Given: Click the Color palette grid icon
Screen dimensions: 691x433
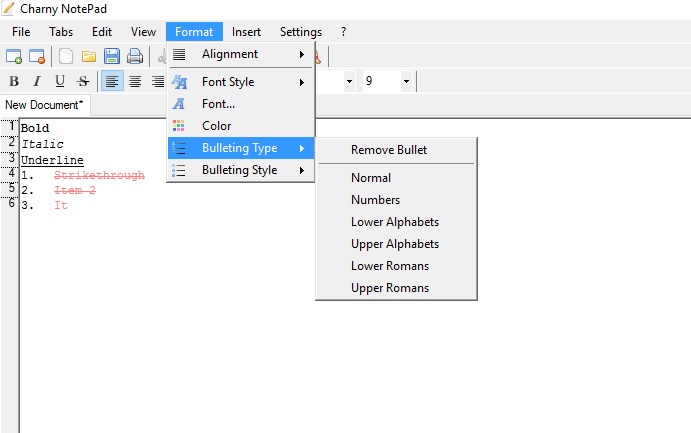Looking at the screenshot, I should tap(178, 126).
